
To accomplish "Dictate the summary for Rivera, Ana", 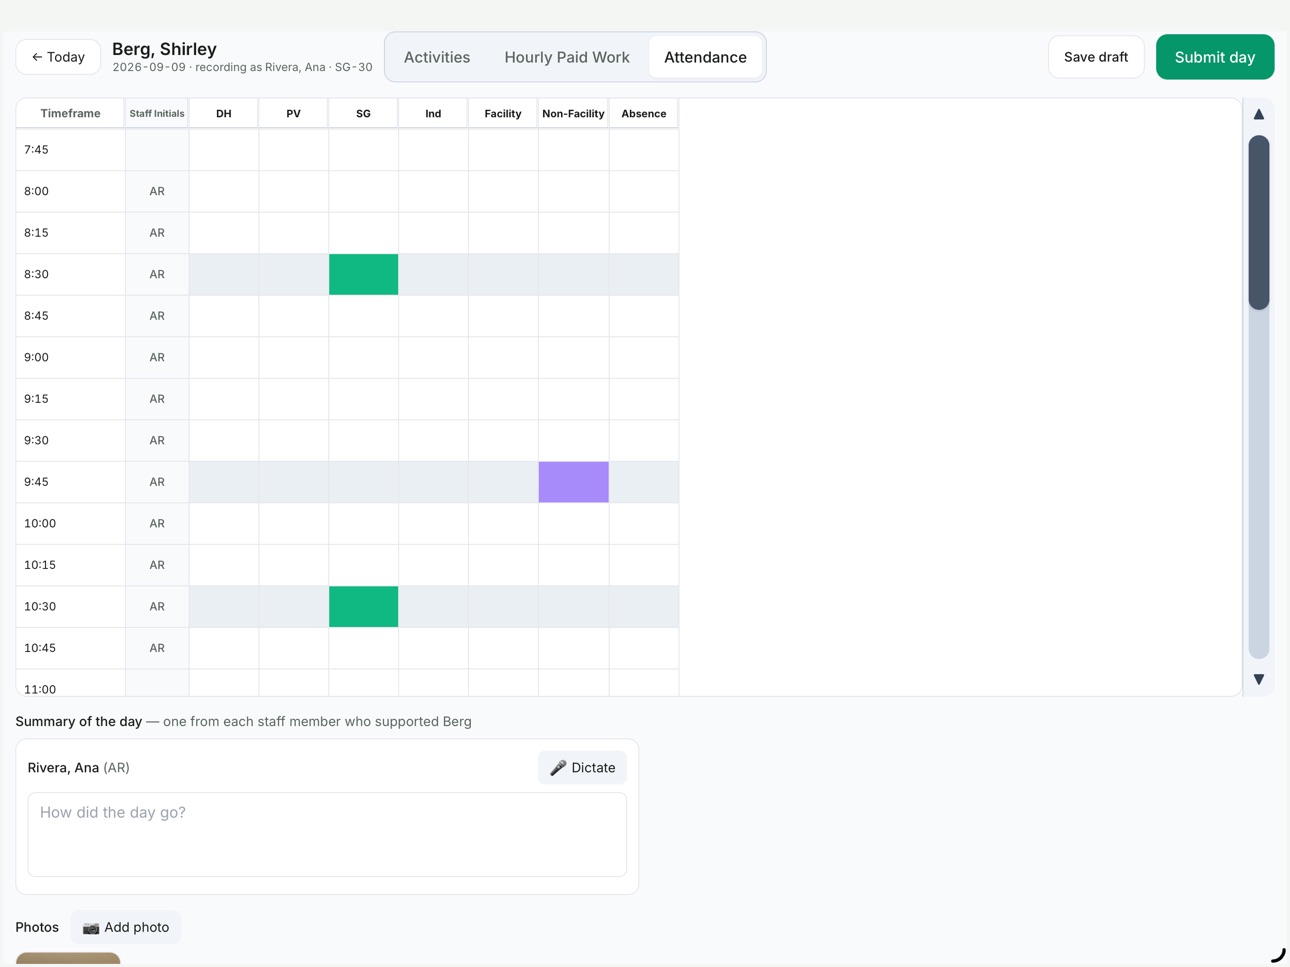I will pyautogui.click(x=582, y=768).
